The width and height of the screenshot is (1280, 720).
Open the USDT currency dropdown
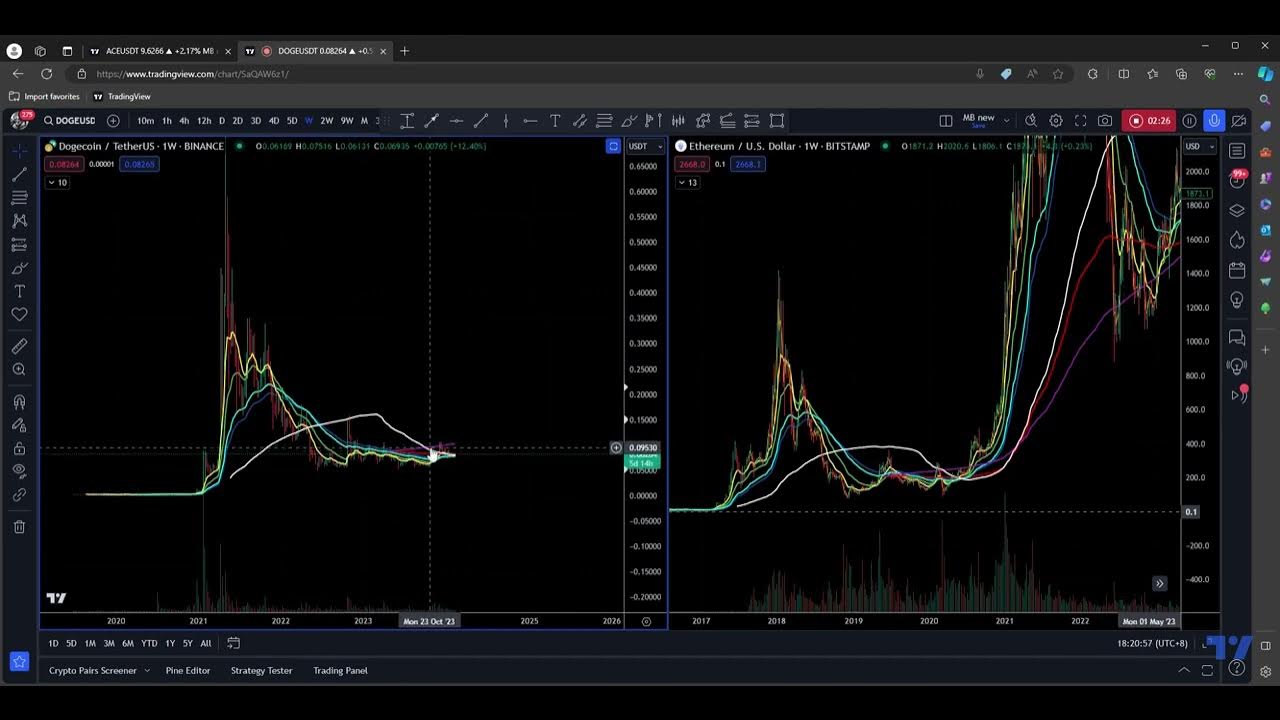(645, 147)
